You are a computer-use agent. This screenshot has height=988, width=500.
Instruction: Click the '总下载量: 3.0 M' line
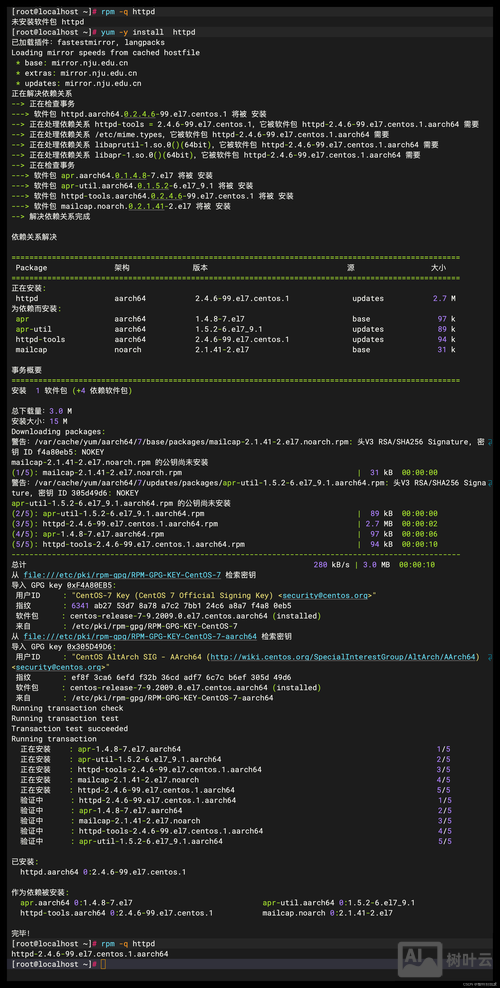point(40,411)
